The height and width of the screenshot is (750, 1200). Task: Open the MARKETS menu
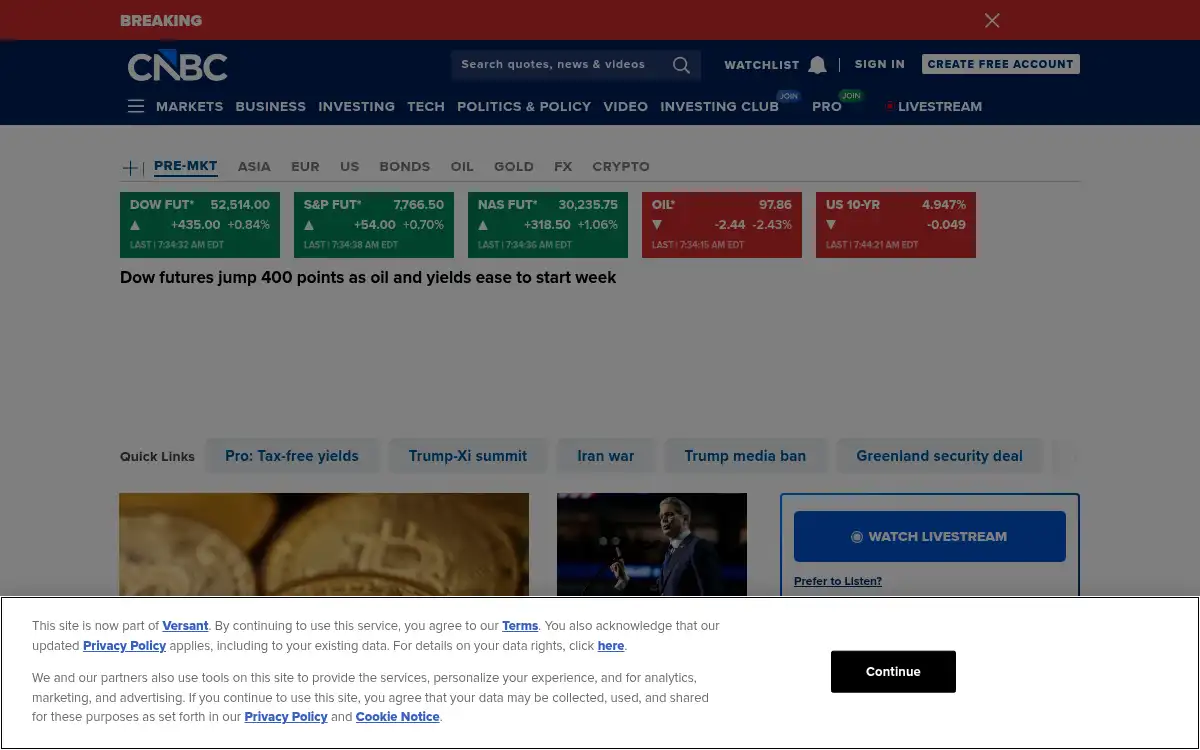(189, 106)
